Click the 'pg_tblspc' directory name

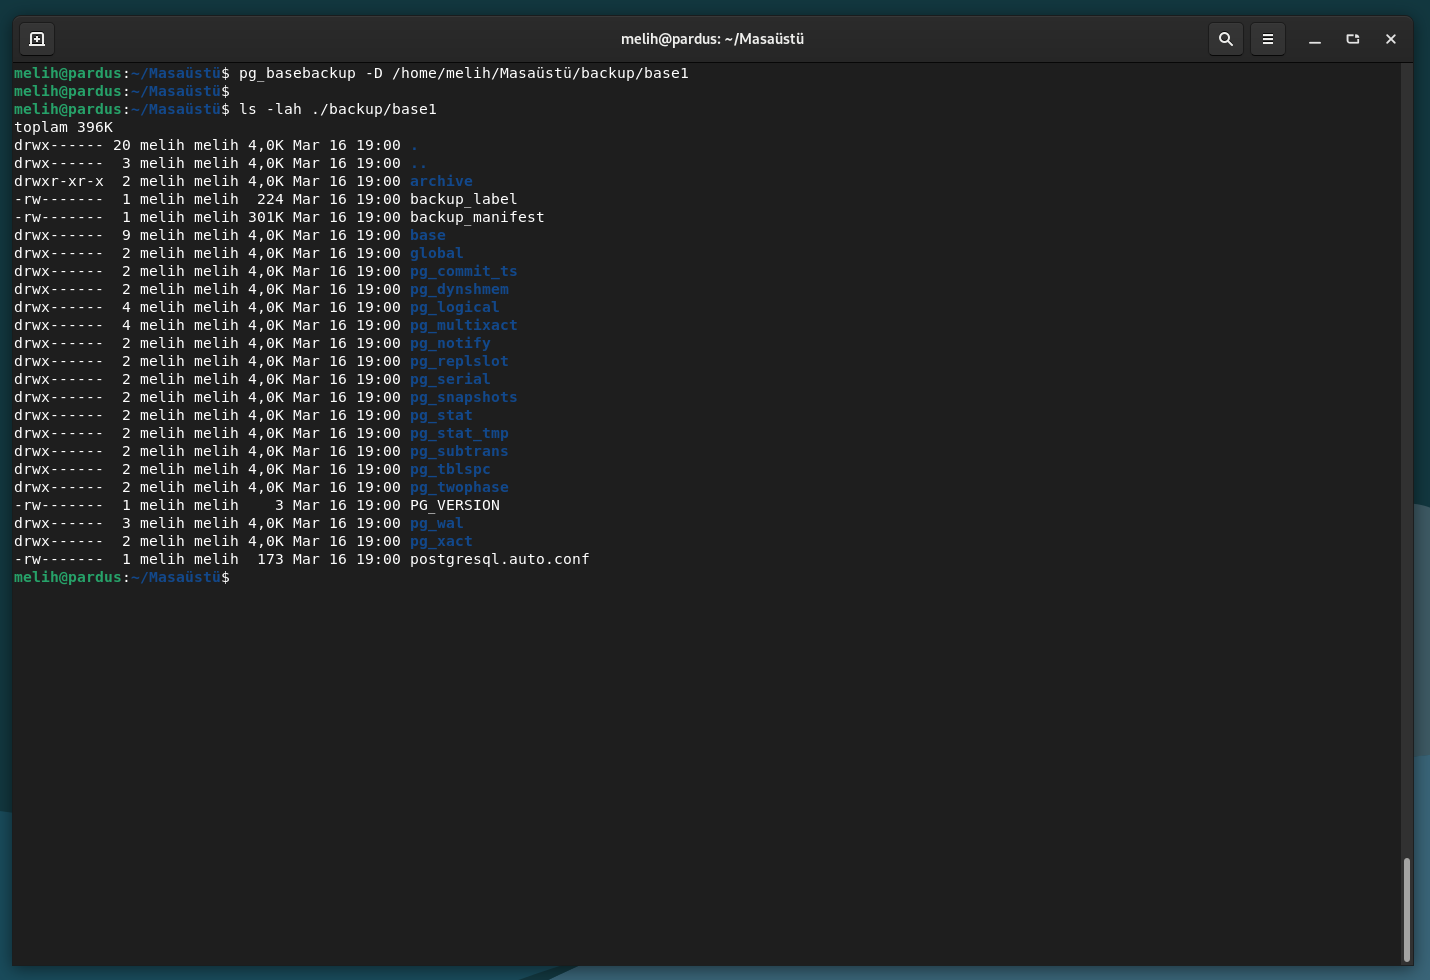point(450,469)
